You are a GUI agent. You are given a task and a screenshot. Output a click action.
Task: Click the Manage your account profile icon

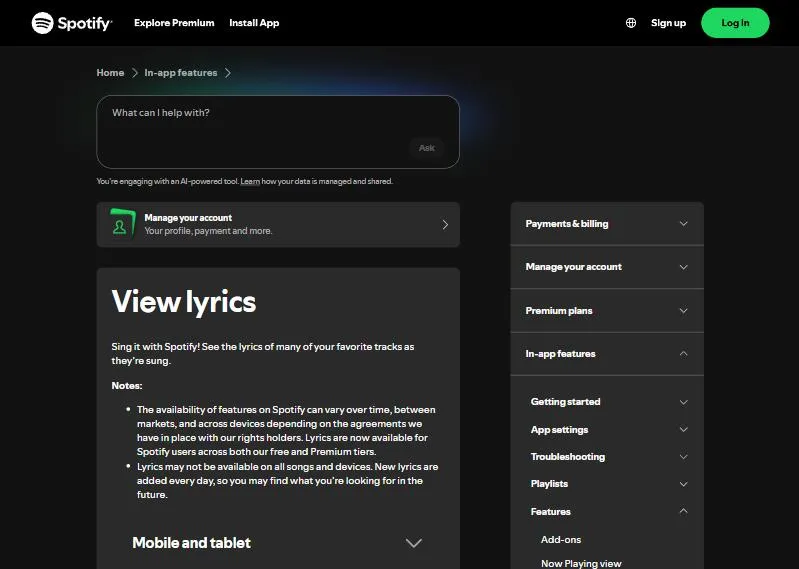tap(122, 224)
